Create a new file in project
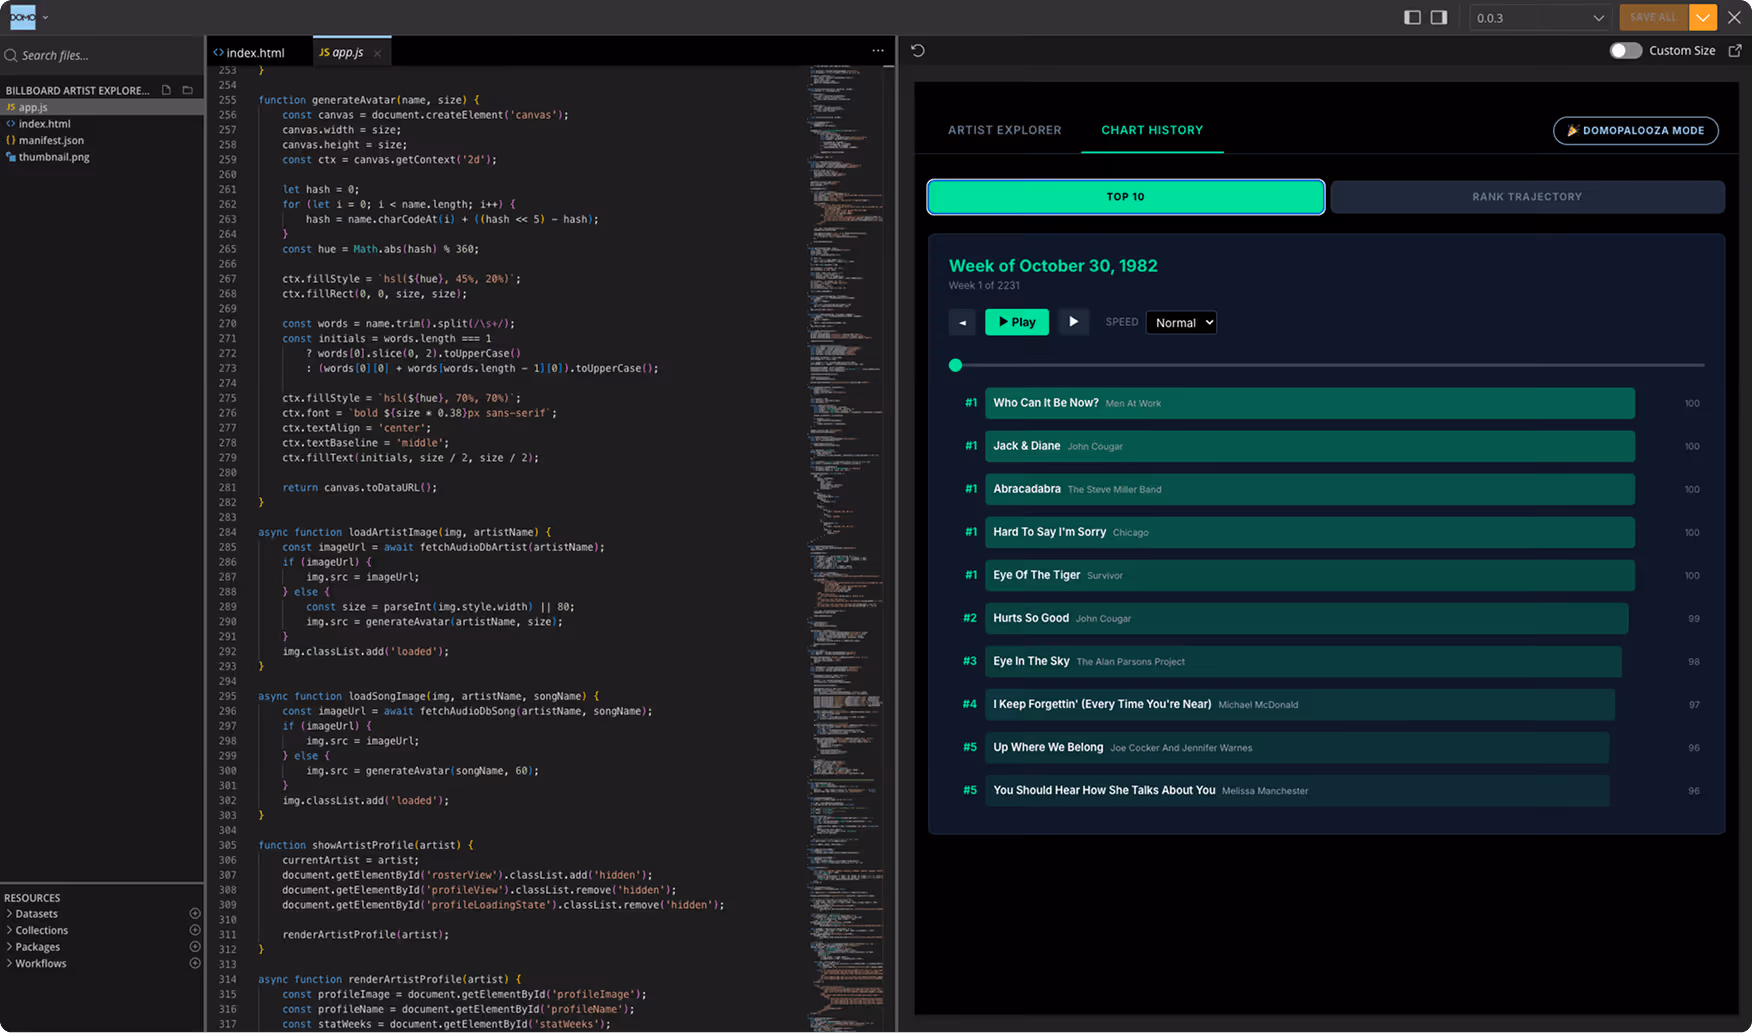This screenshot has width=1752, height=1033. tap(167, 90)
